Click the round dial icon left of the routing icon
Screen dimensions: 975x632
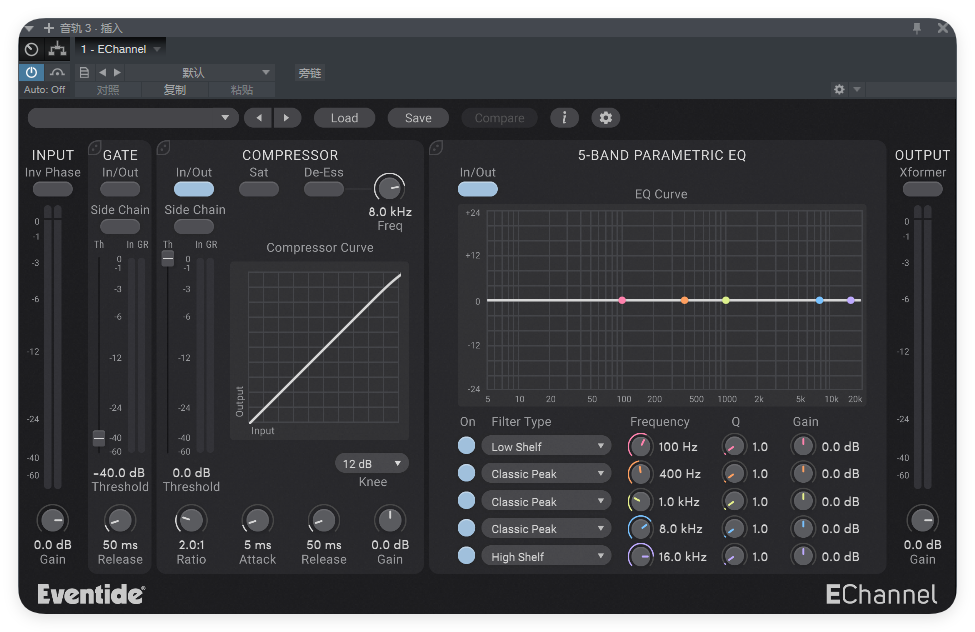click(32, 49)
